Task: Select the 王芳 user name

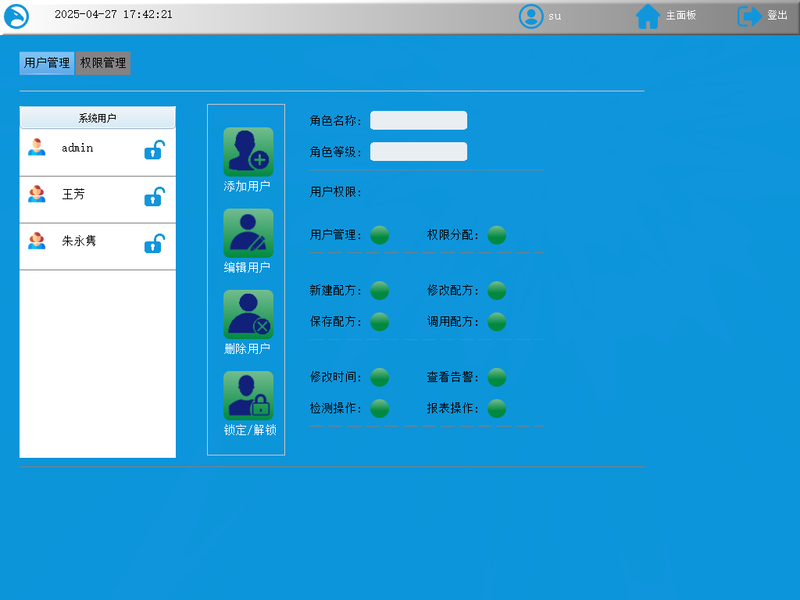Action: click(x=73, y=194)
